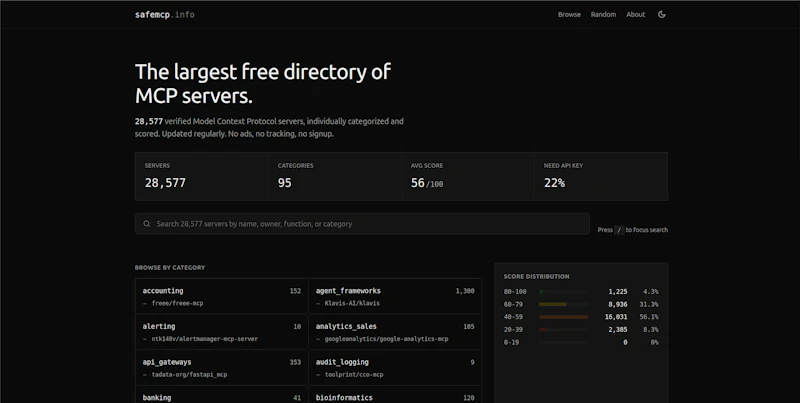Click the Score Distribution heading

(536, 276)
